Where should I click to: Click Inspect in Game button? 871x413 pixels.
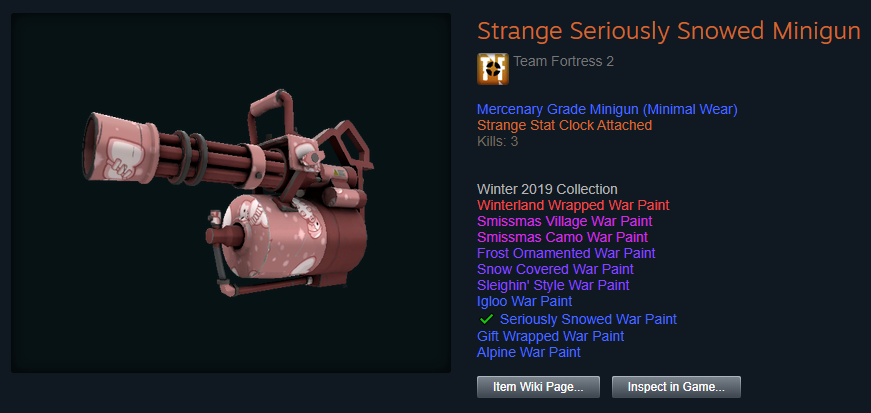point(676,387)
